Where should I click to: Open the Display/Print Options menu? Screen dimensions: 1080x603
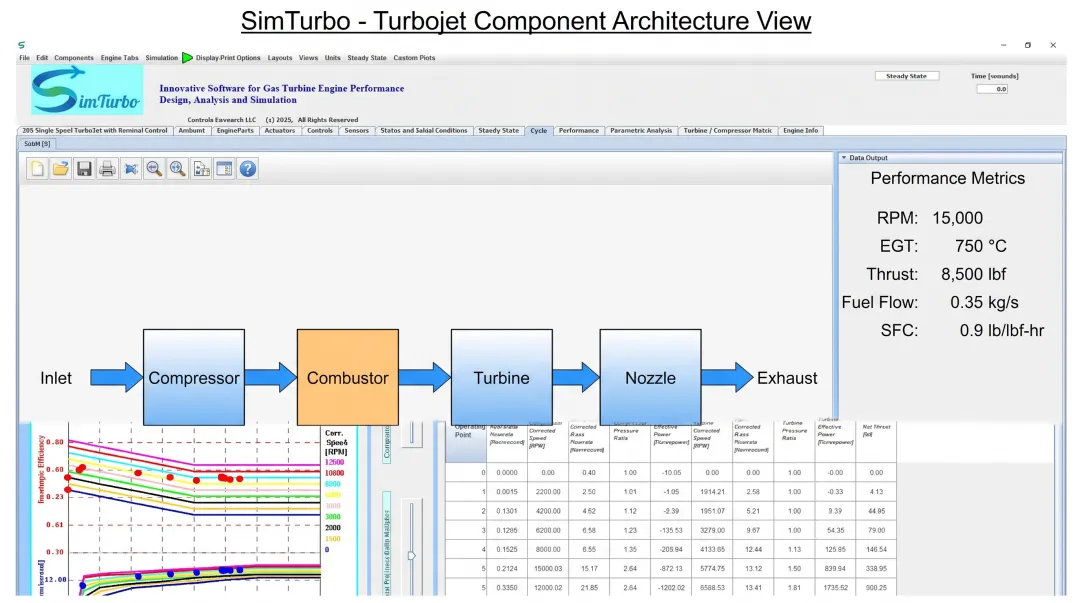228,58
